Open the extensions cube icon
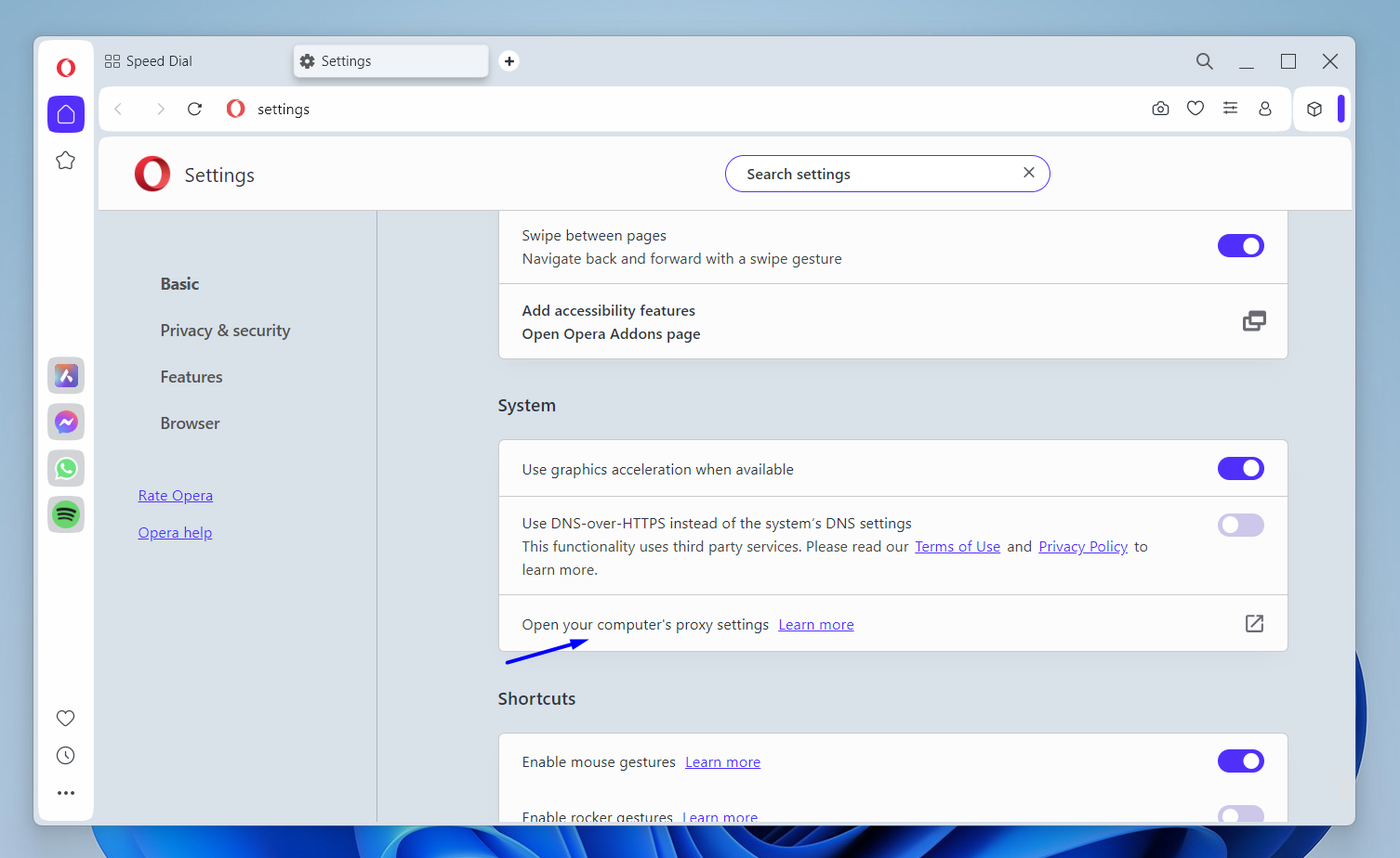Image resolution: width=1400 pixels, height=858 pixels. [1315, 109]
